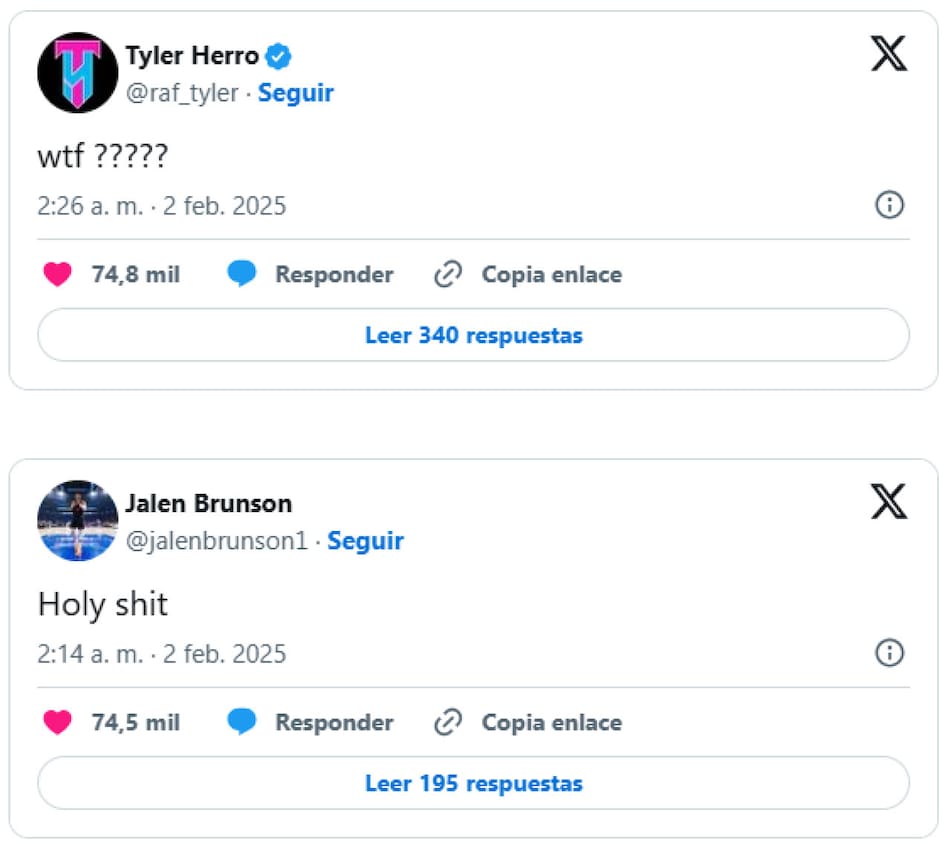The width and height of the screenshot is (950, 842).
Task: Click the link icon on Tyler Herro's post
Action: tap(447, 274)
